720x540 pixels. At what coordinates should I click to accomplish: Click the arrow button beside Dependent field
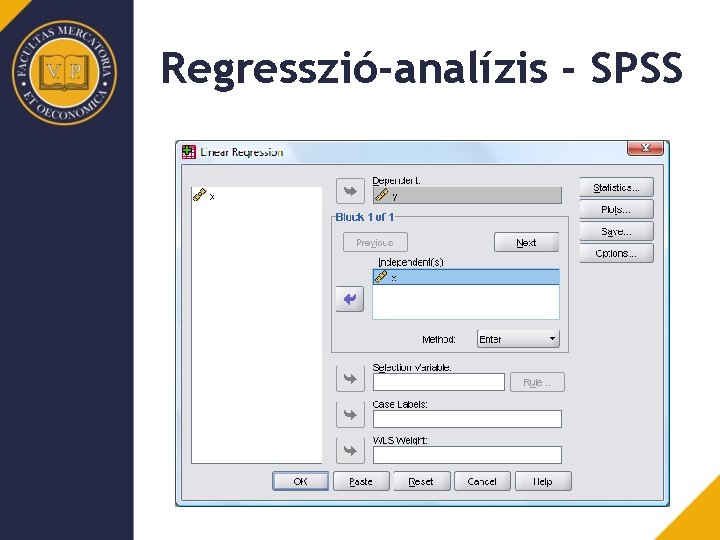(x=350, y=191)
